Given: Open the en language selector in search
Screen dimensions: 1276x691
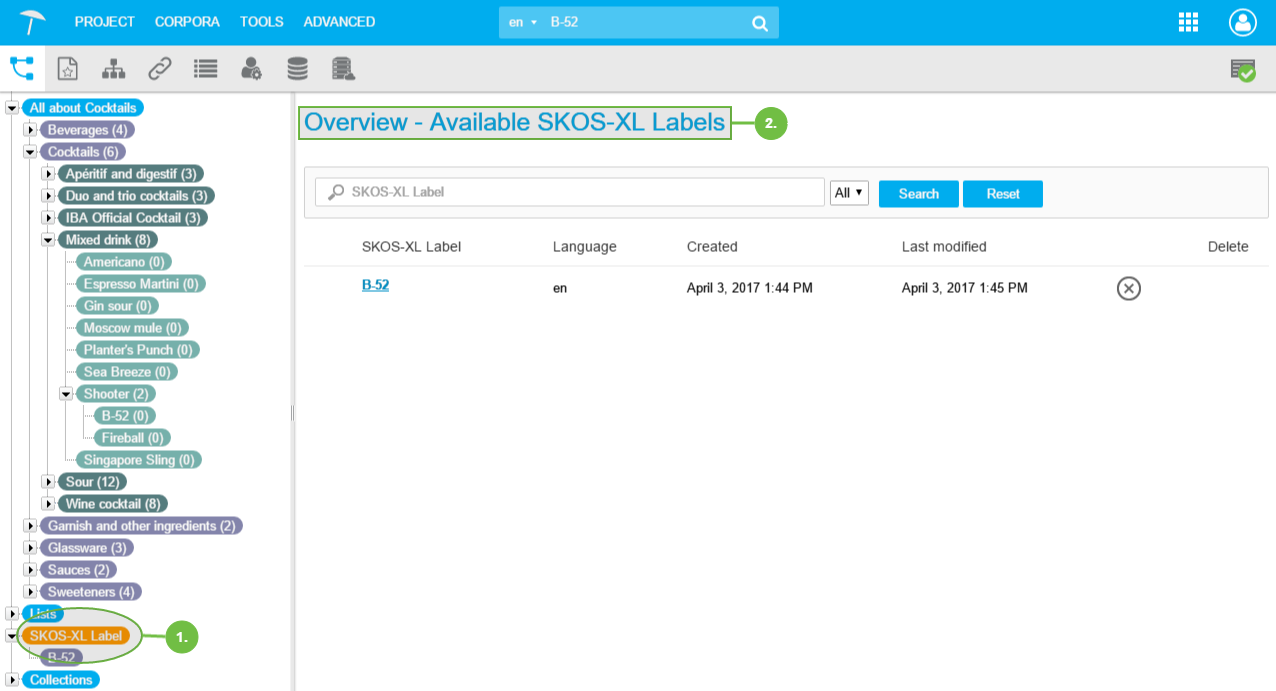Looking at the screenshot, I should pyautogui.click(x=522, y=22).
